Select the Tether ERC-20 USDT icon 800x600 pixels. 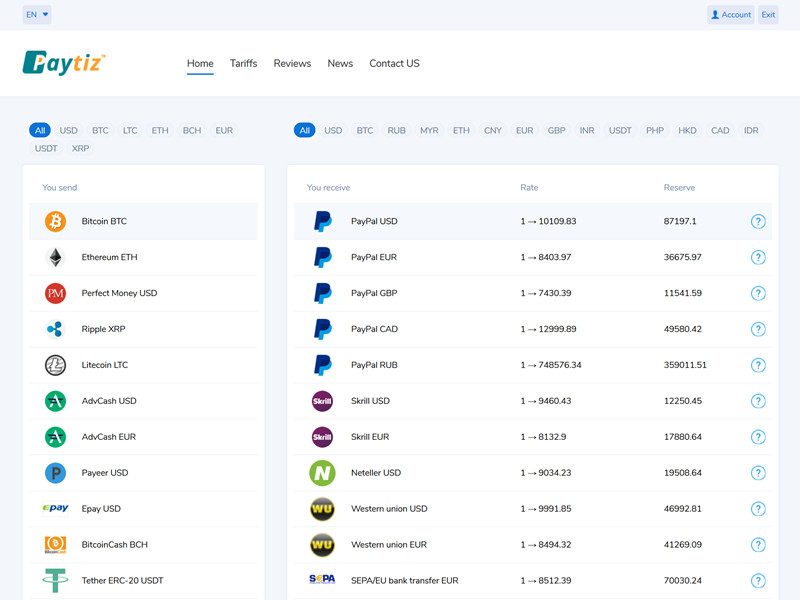click(55, 581)
